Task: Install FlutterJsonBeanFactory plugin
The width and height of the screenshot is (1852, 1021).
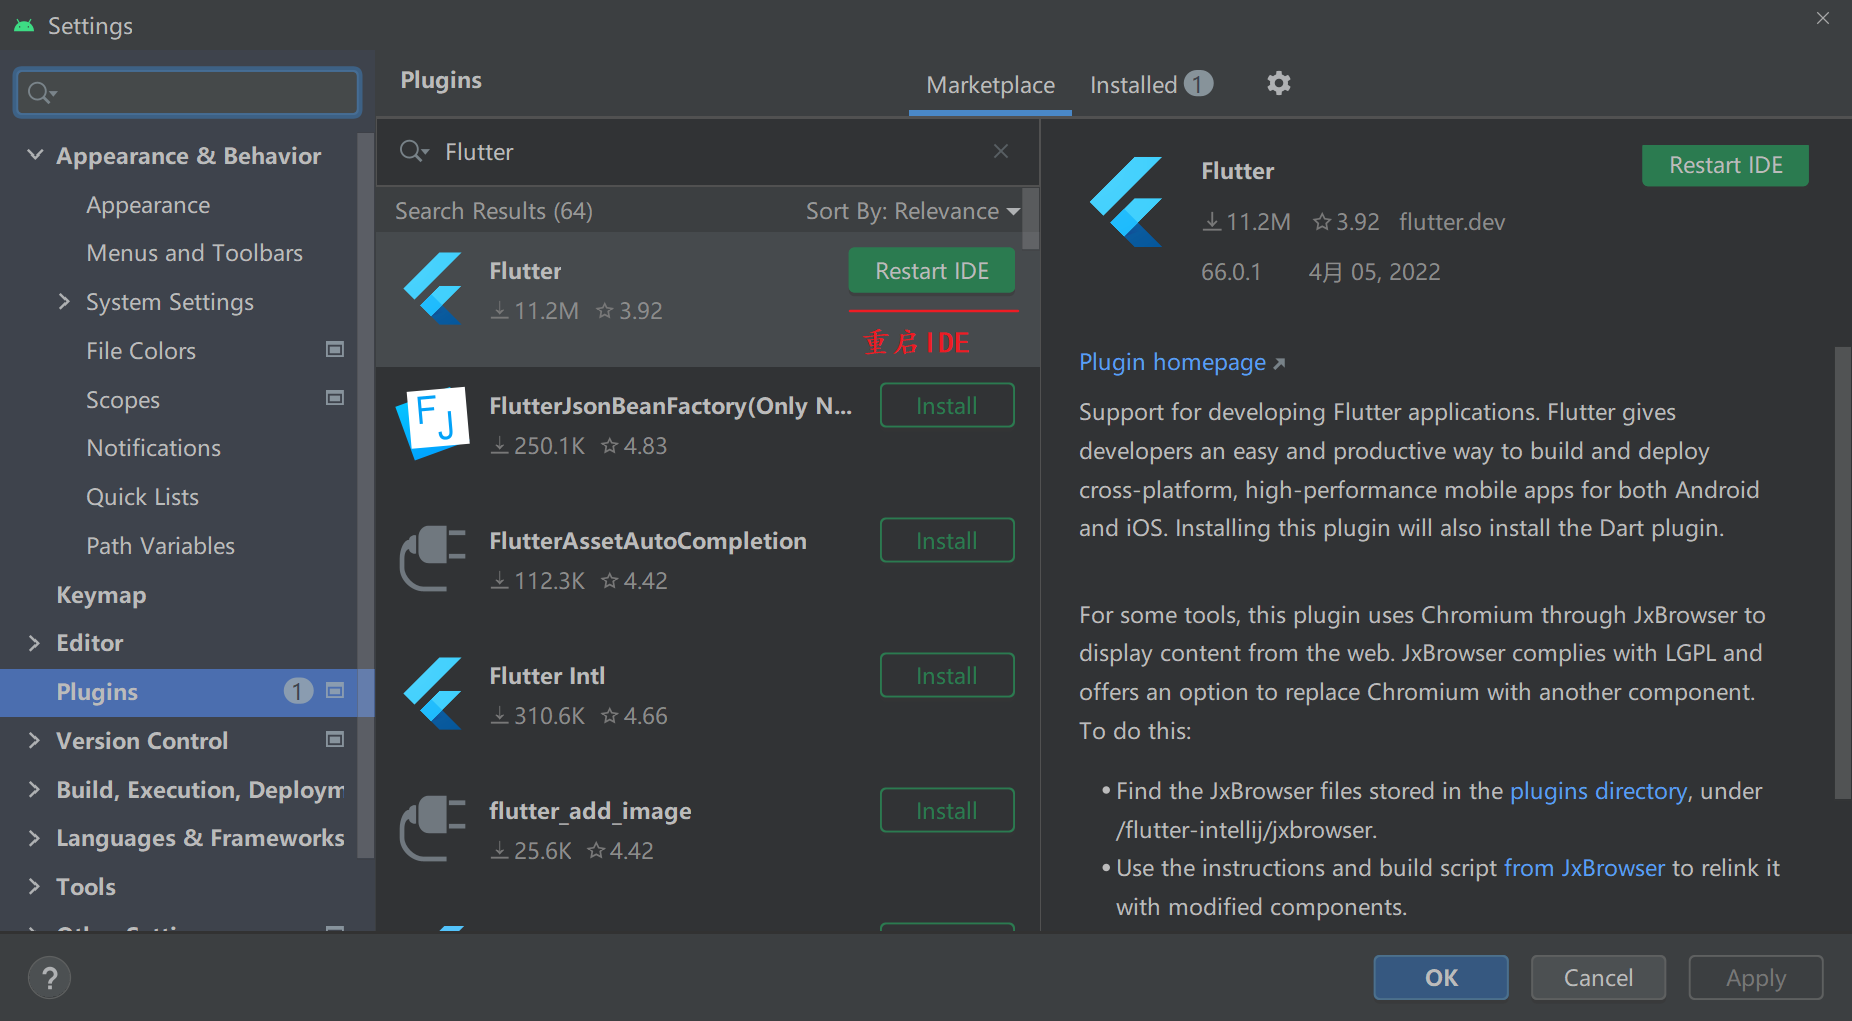Action: (947, 405)
